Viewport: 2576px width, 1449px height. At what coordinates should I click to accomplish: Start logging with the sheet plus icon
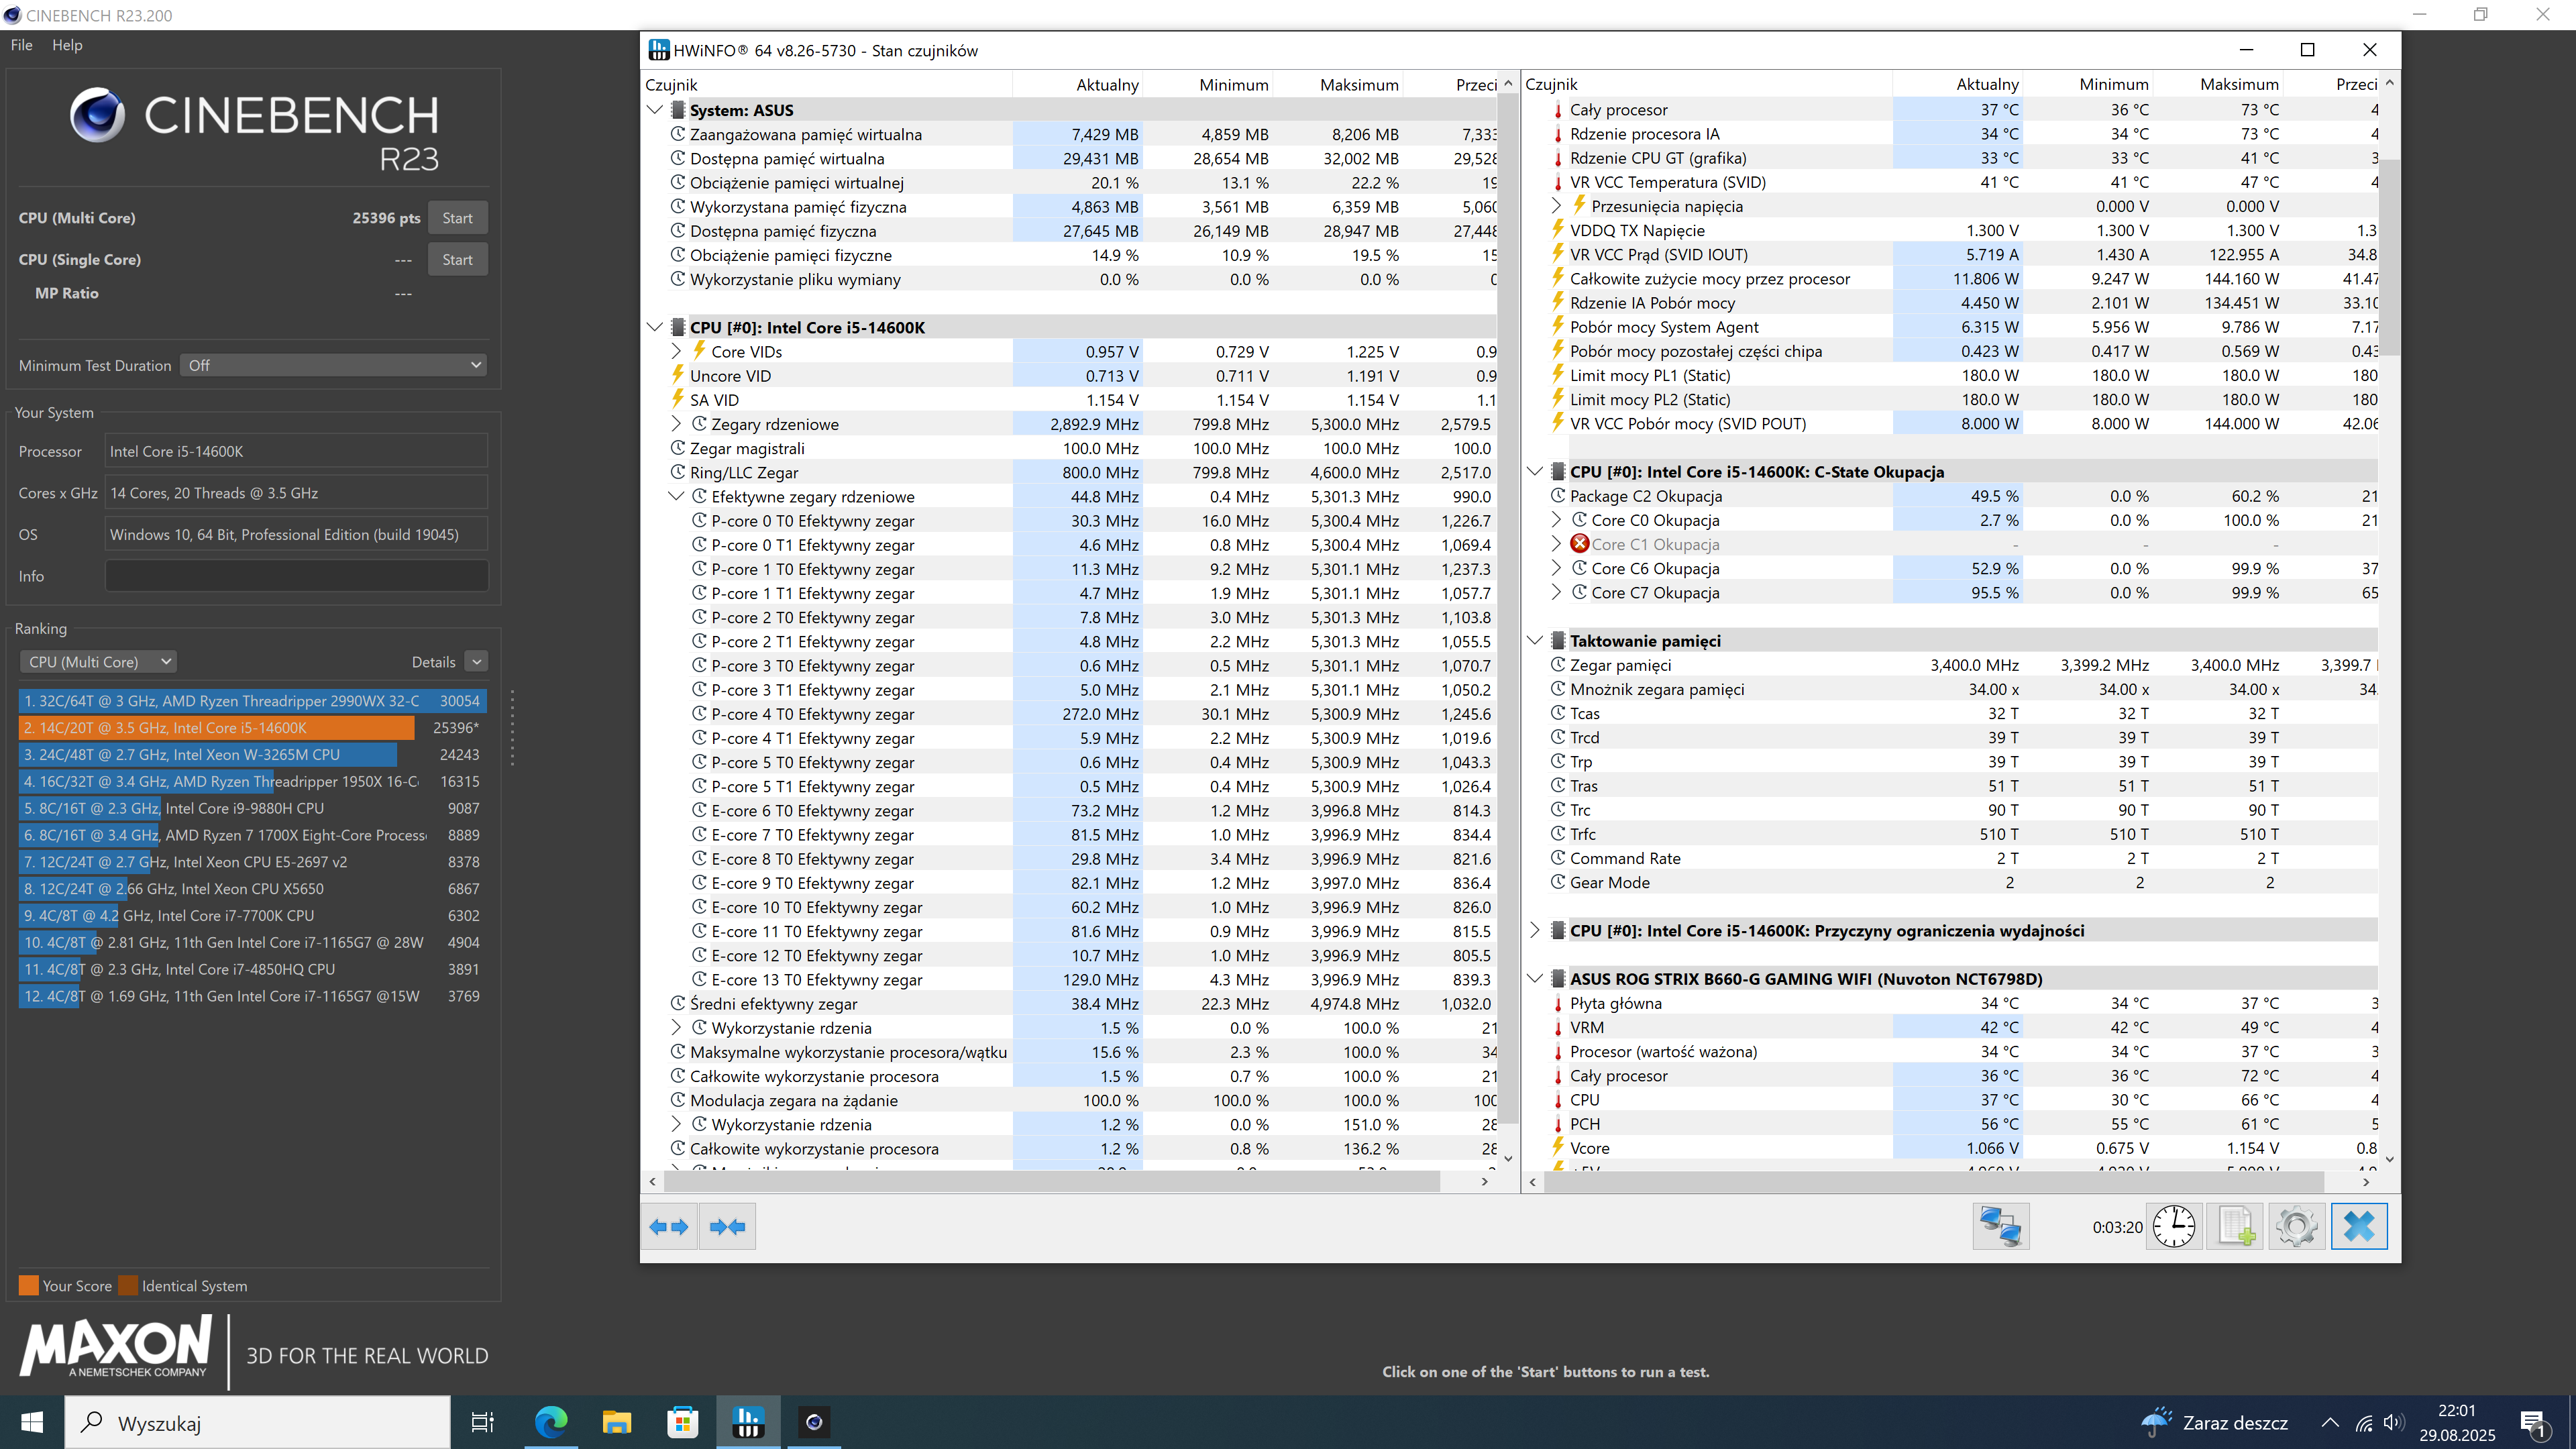pyautogui.click(x=2235, y=1226)
